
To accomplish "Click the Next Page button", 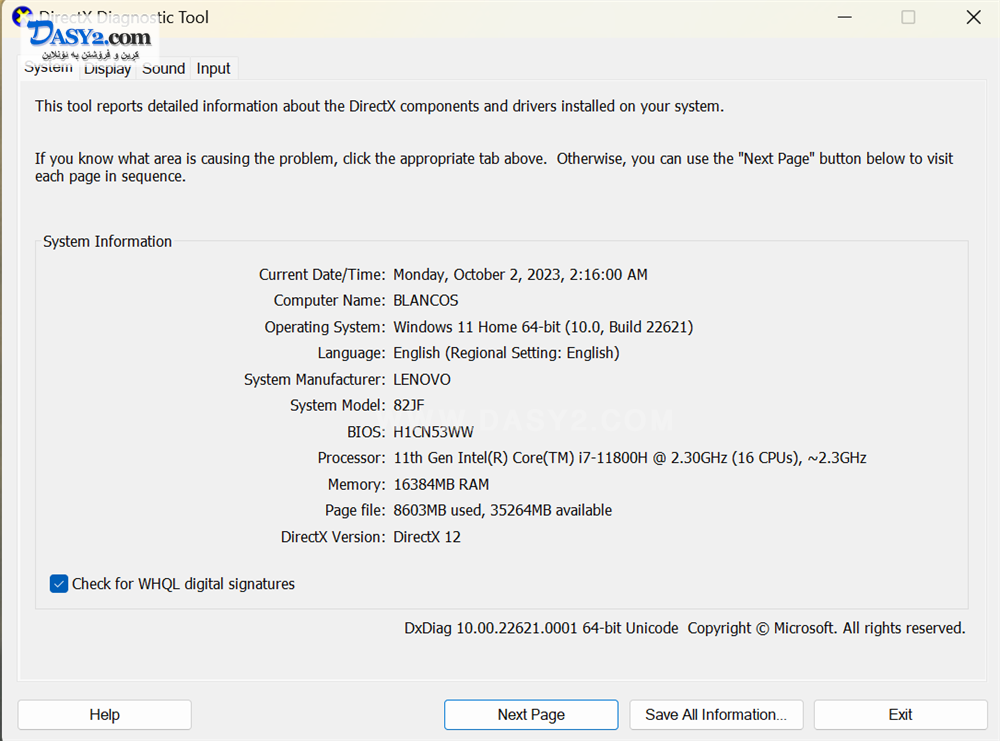I will [531, 715].
